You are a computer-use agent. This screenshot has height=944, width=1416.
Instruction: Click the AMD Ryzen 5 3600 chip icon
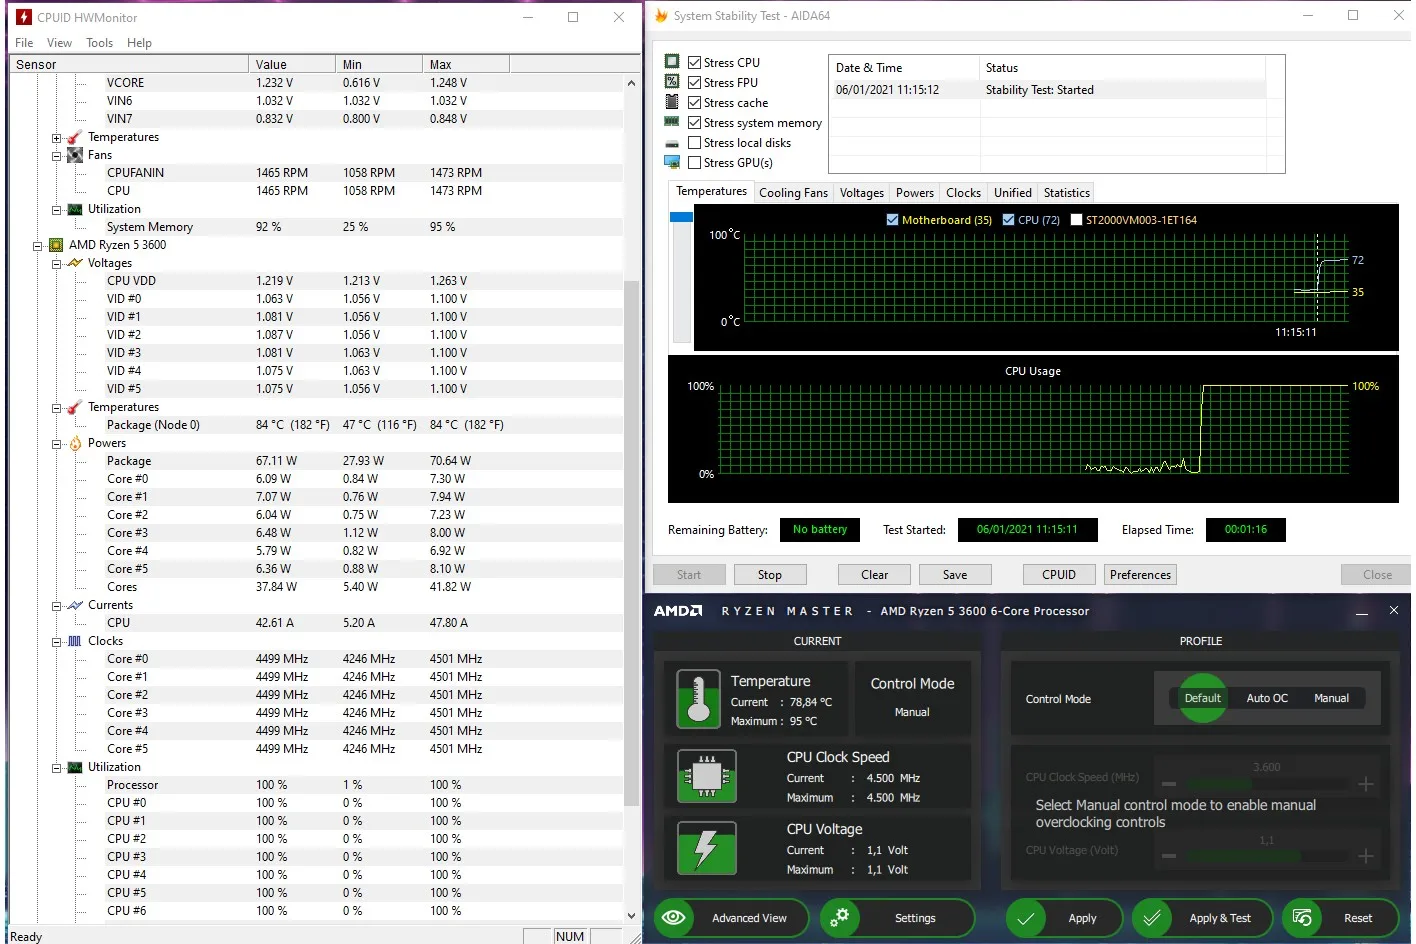(56, 245)
